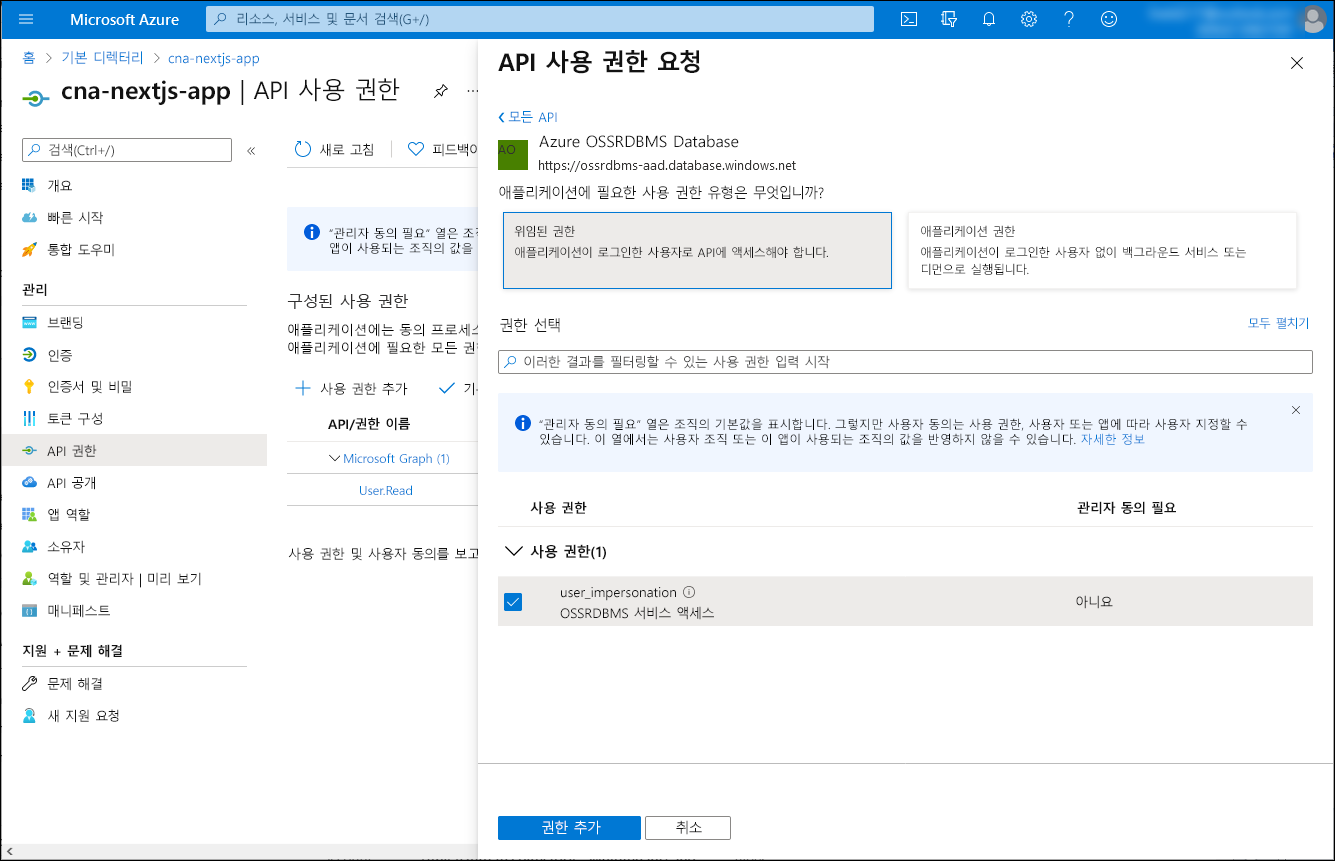
Task: Focus the top resource search box
Action: point(540,19)
